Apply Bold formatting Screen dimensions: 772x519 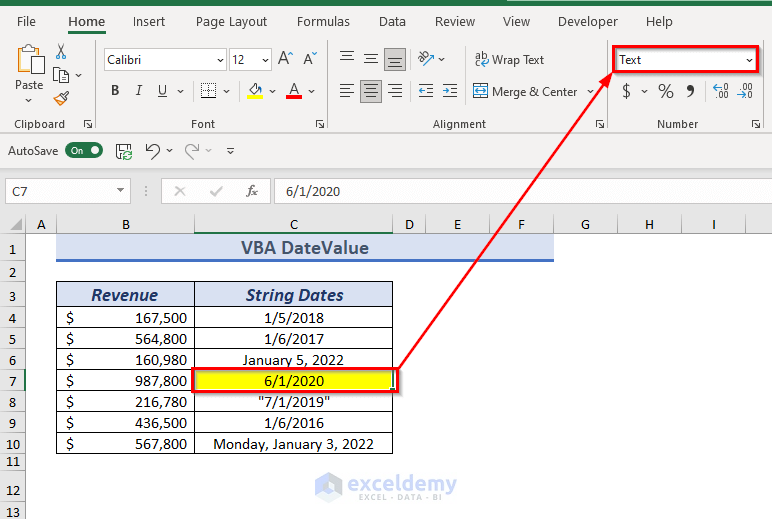point(115,91)
